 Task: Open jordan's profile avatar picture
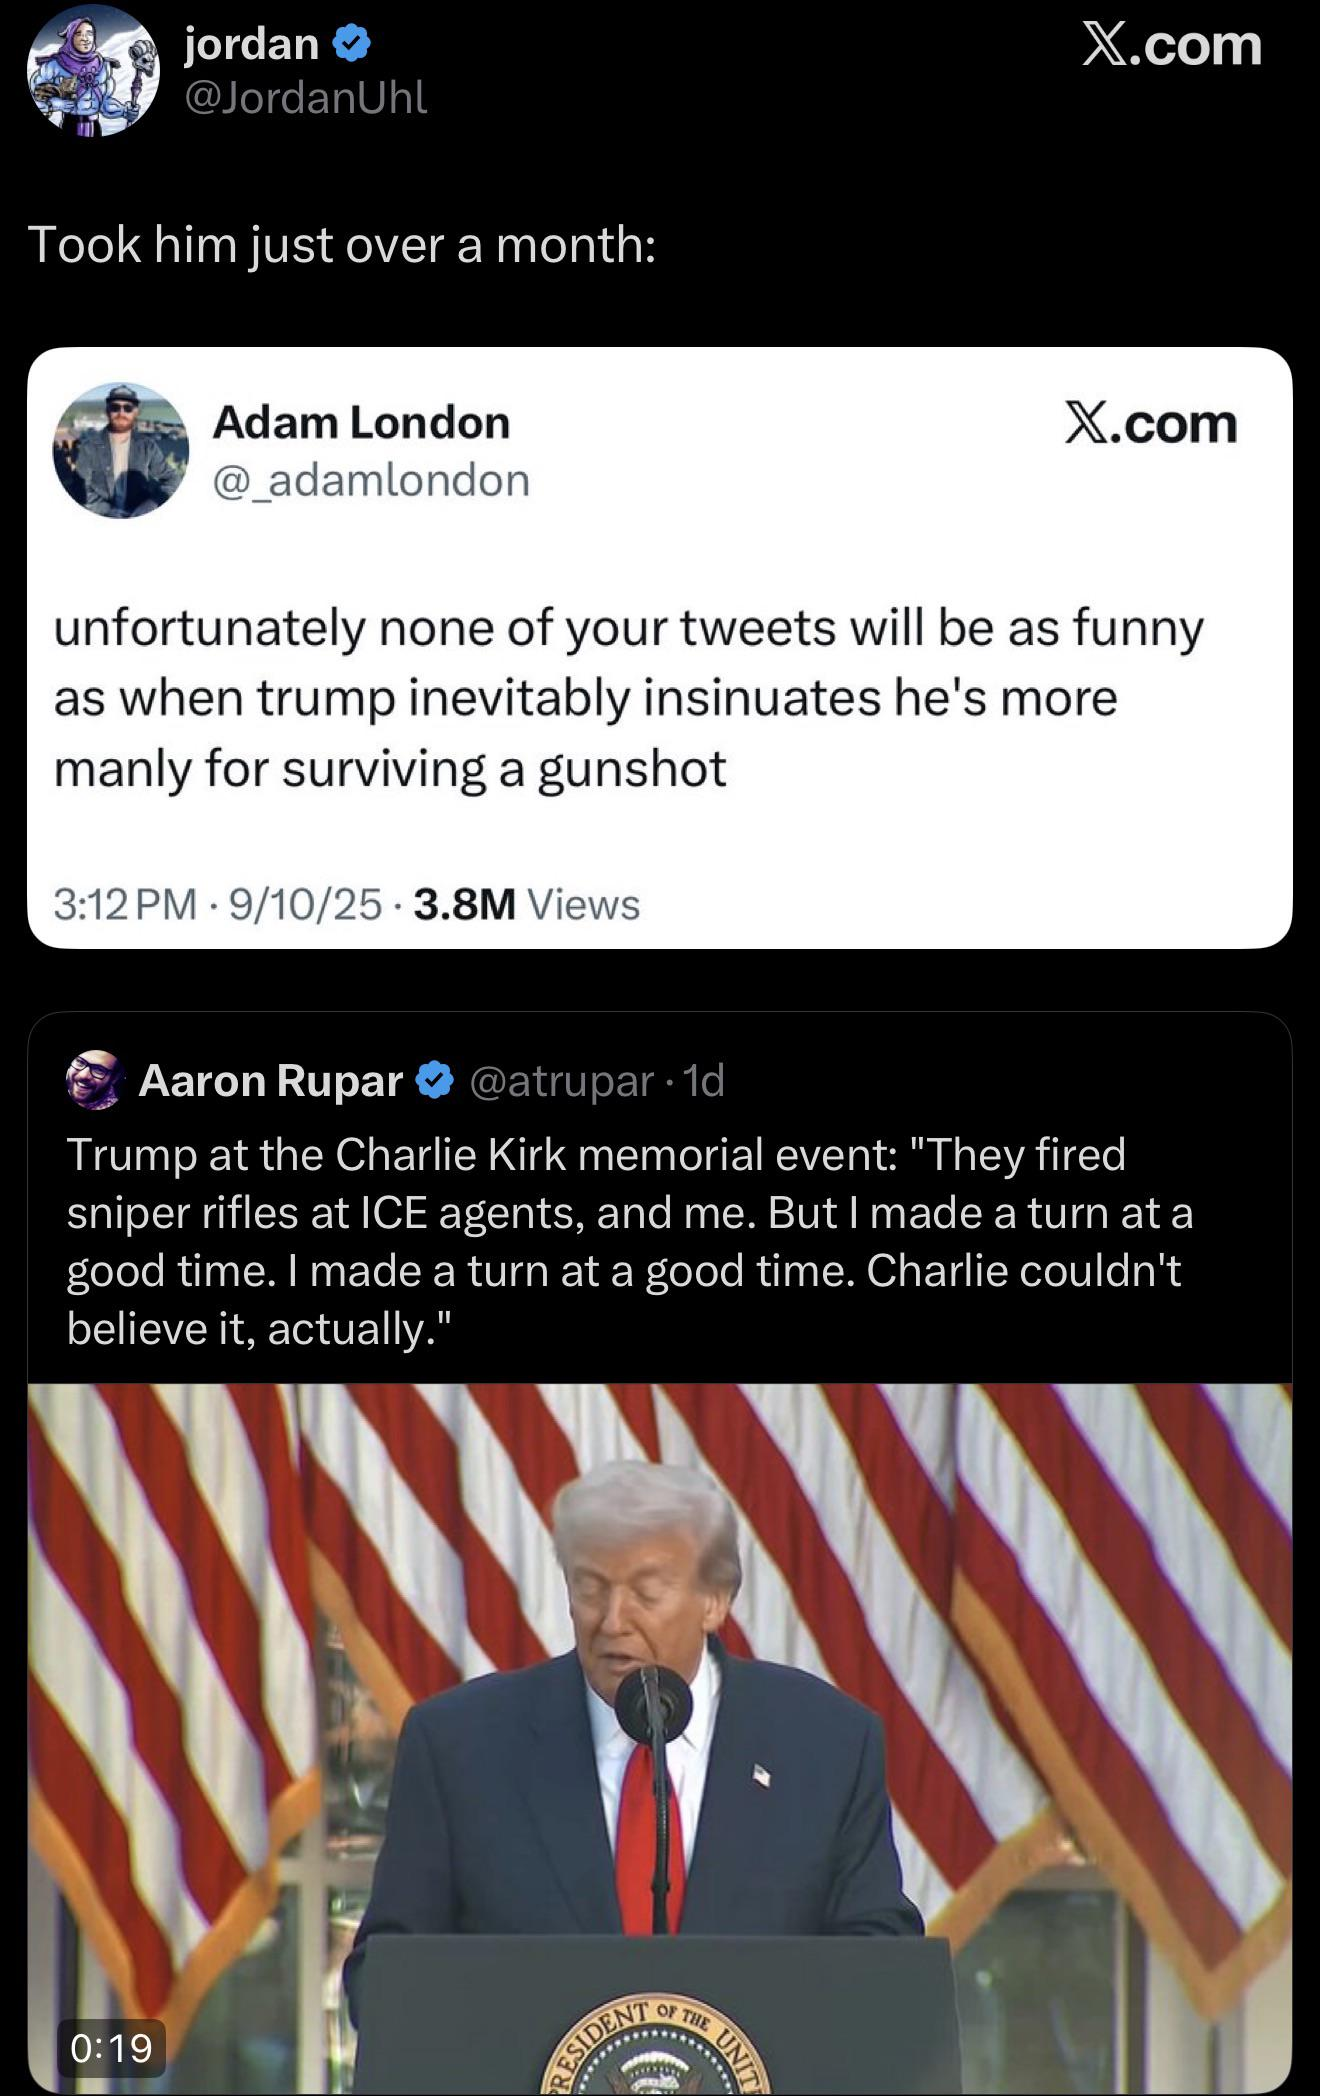point(92,70)
